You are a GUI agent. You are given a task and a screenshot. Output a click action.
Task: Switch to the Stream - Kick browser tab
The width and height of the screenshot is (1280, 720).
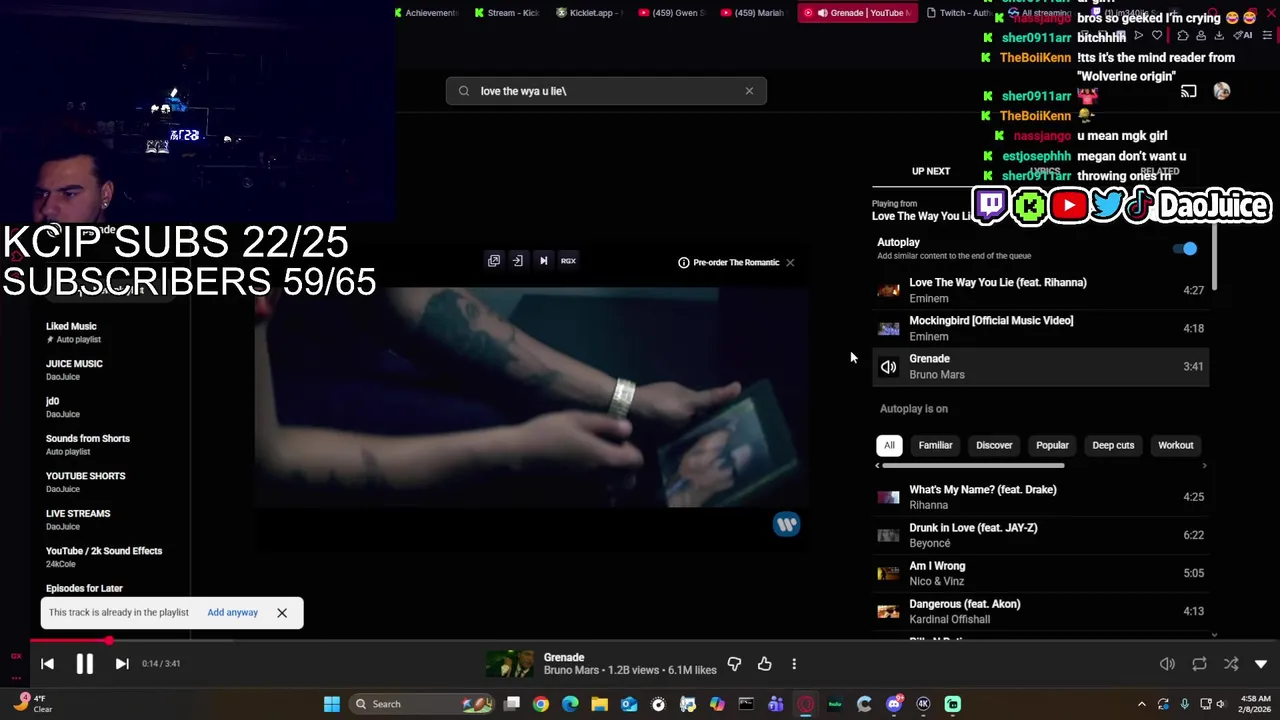pyautogui.click(x=507, y=13)
